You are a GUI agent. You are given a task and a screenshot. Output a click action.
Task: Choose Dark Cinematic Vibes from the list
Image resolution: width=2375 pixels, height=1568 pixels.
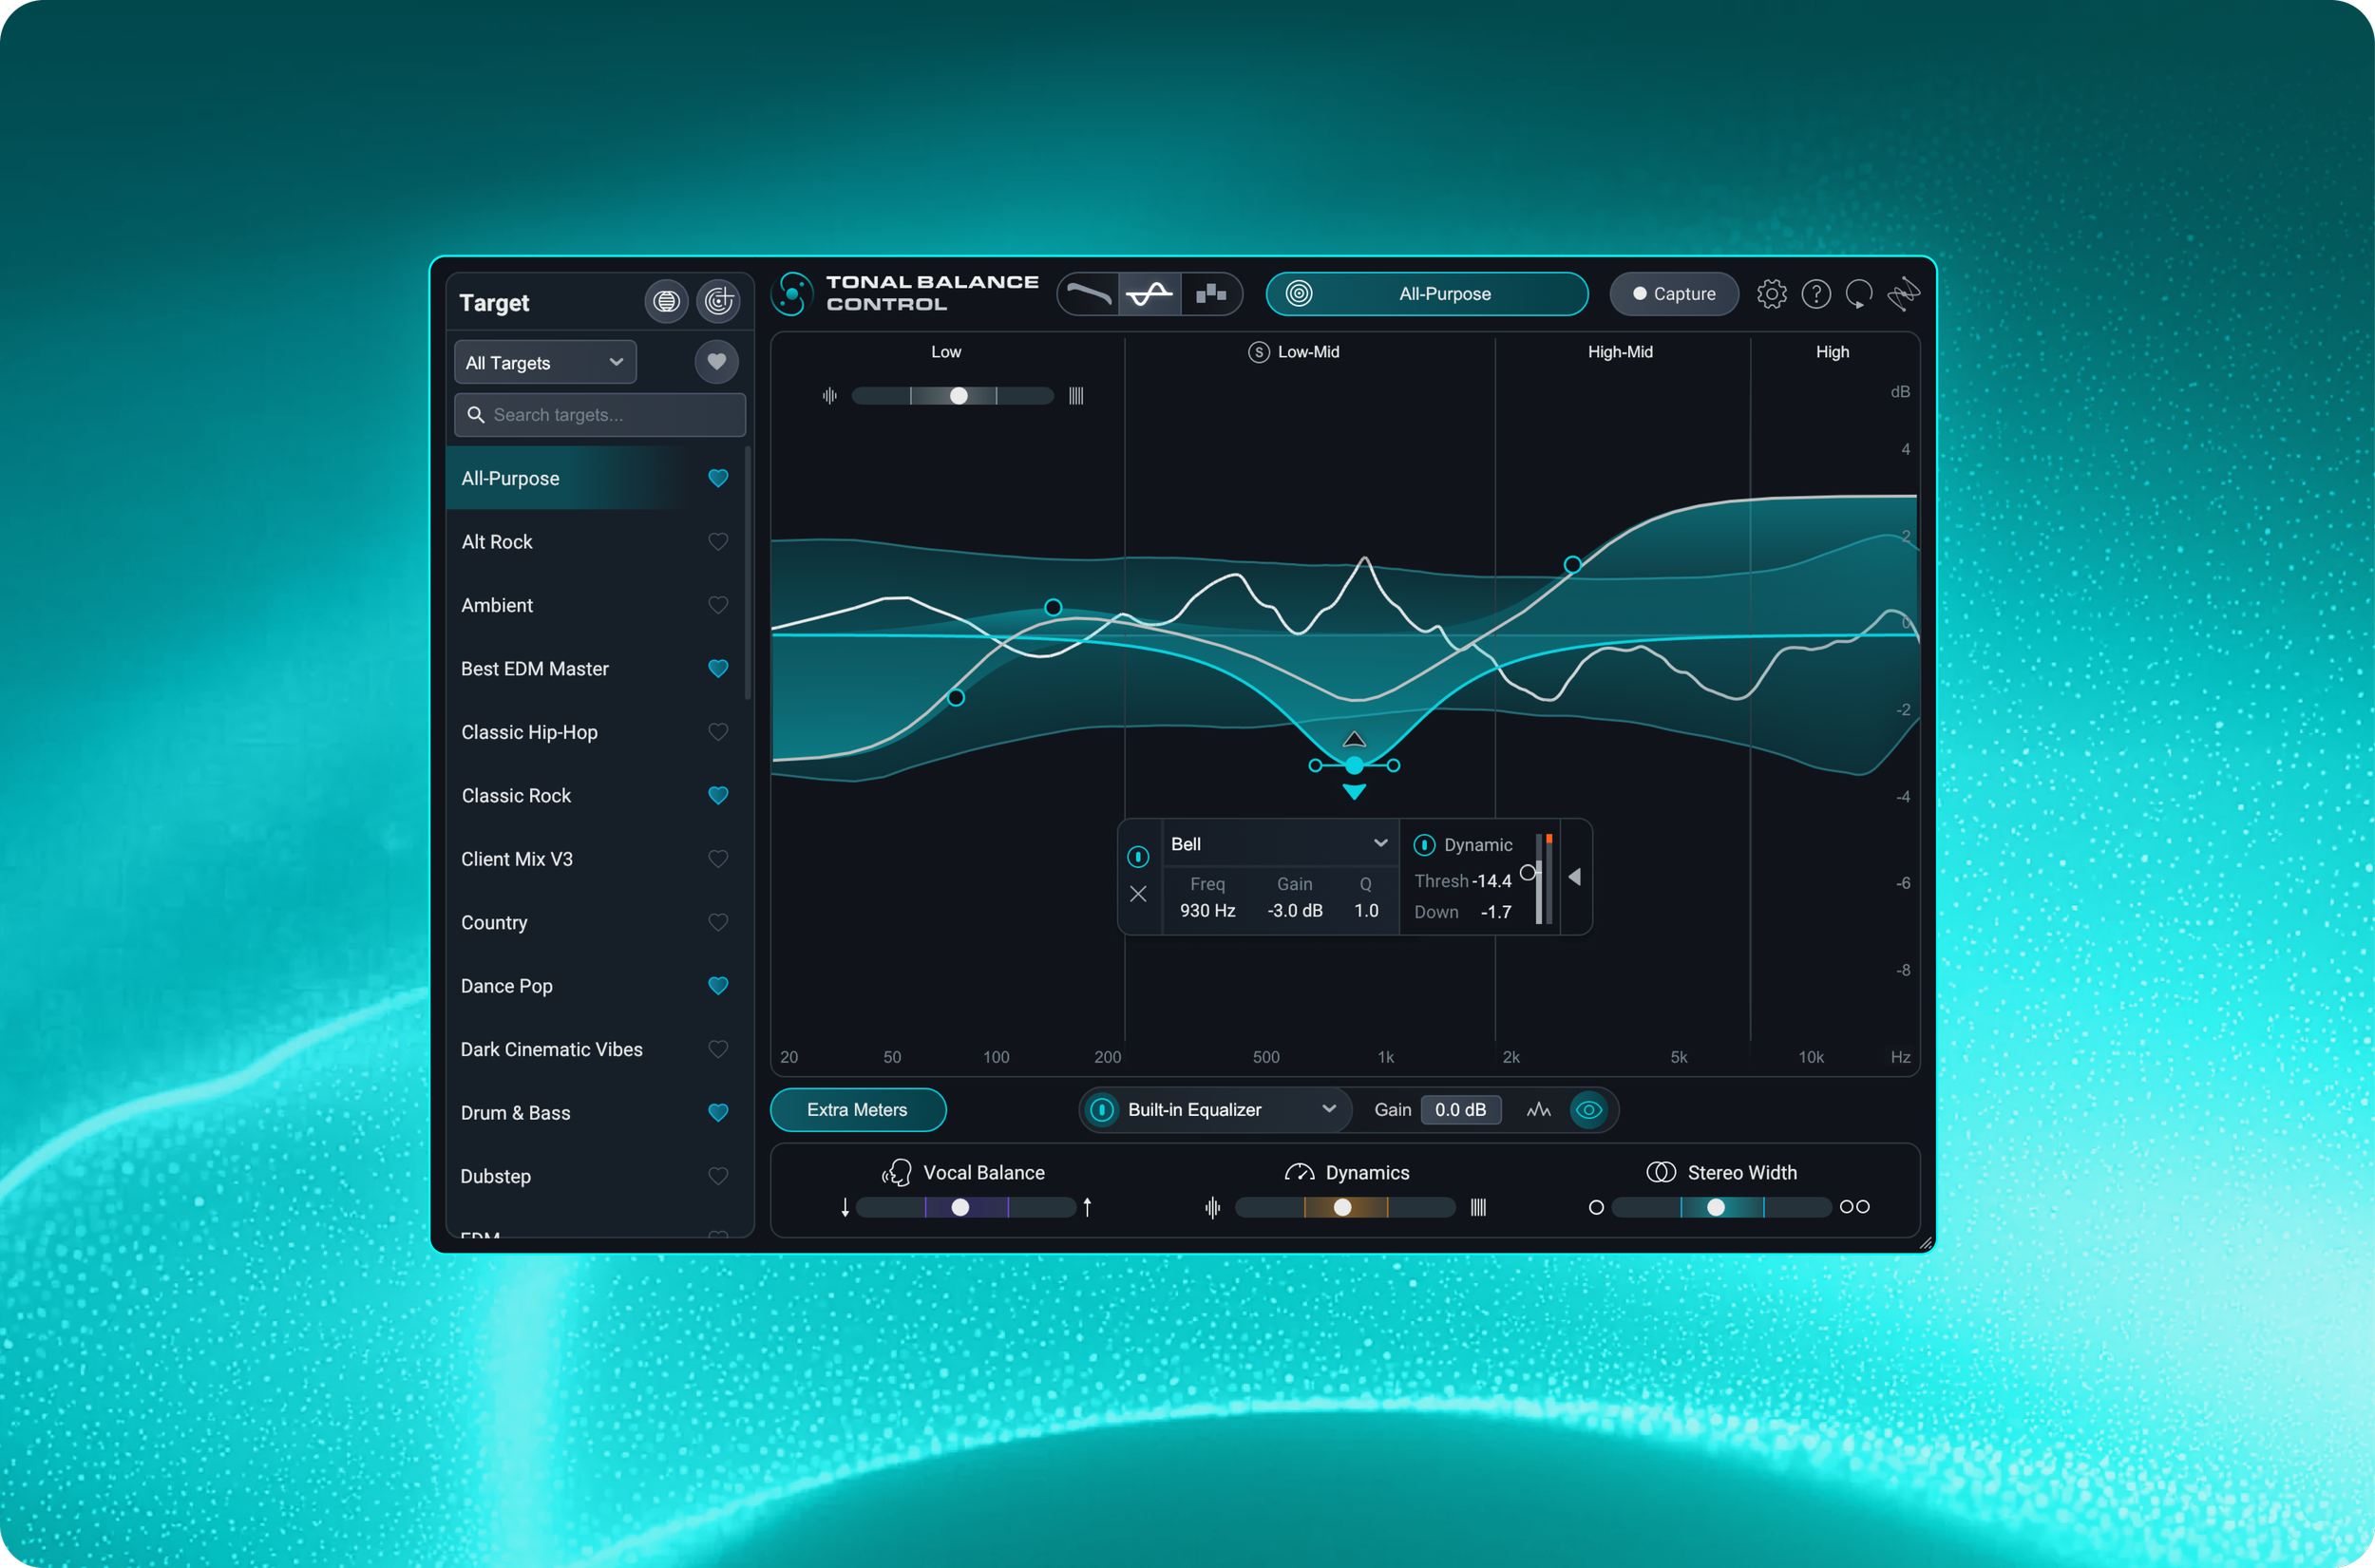[552, 1049]
